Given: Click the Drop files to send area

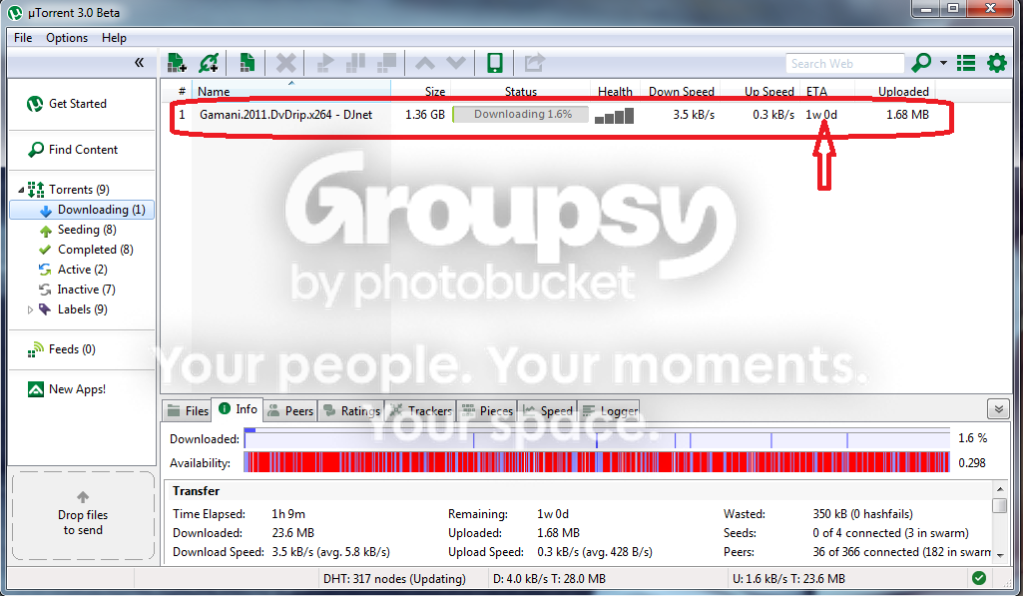Looking at the screenshot, I should [x=83, y=515].
